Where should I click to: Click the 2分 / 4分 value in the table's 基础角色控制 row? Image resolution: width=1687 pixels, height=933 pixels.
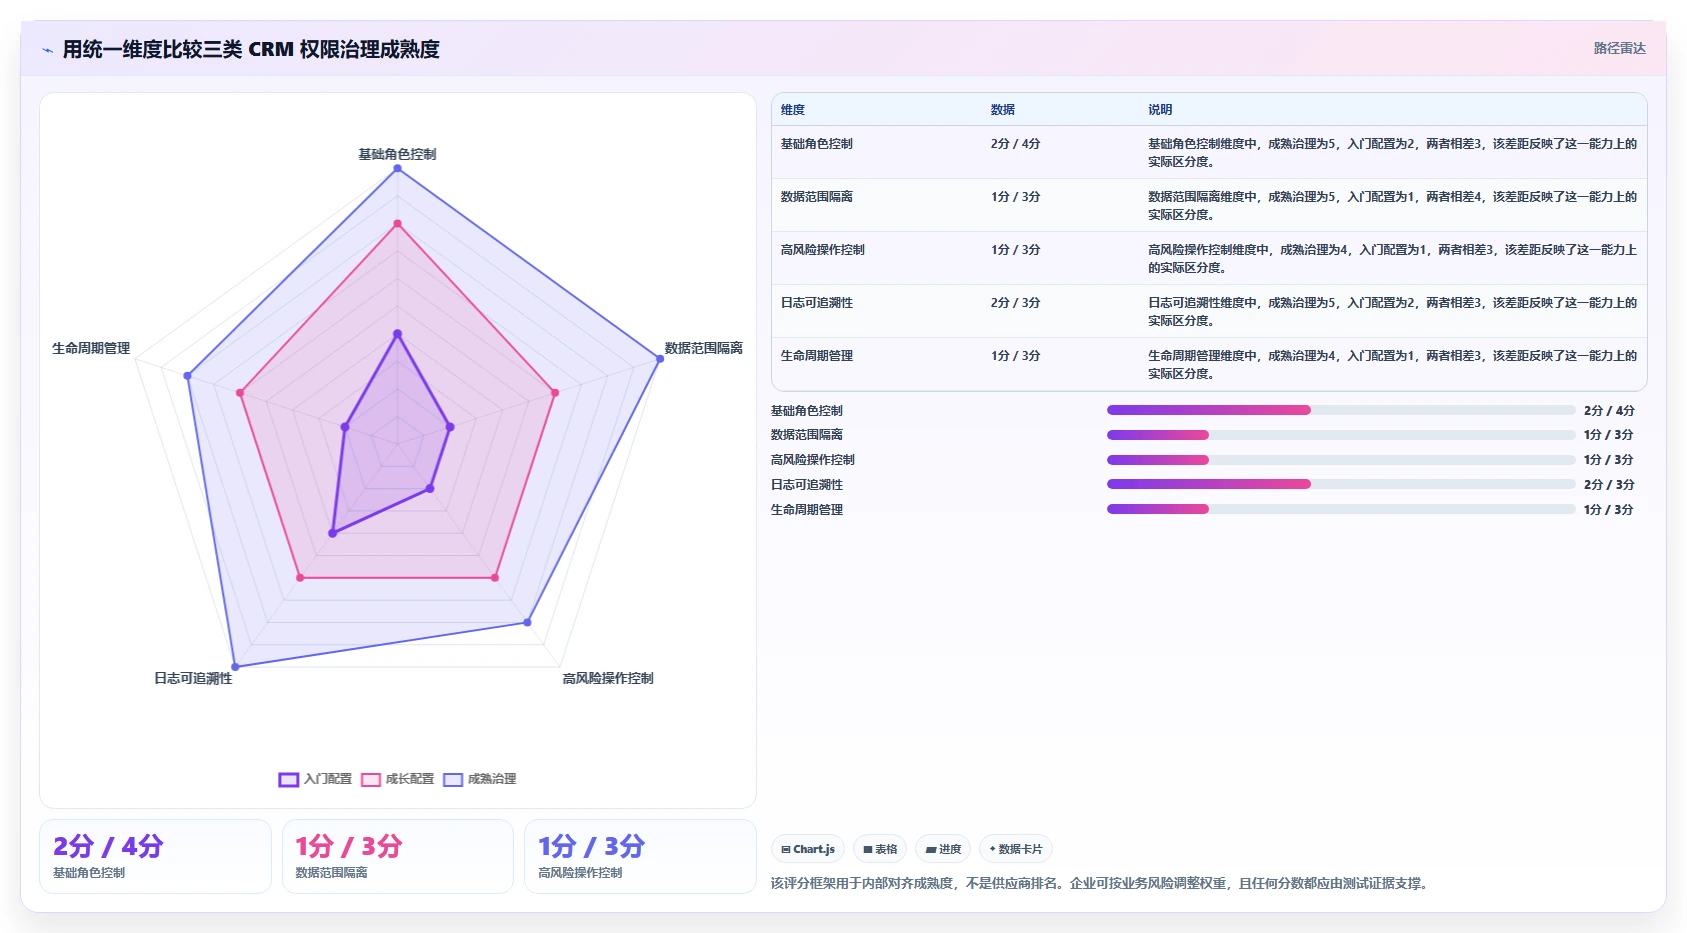pos(1016,144)
